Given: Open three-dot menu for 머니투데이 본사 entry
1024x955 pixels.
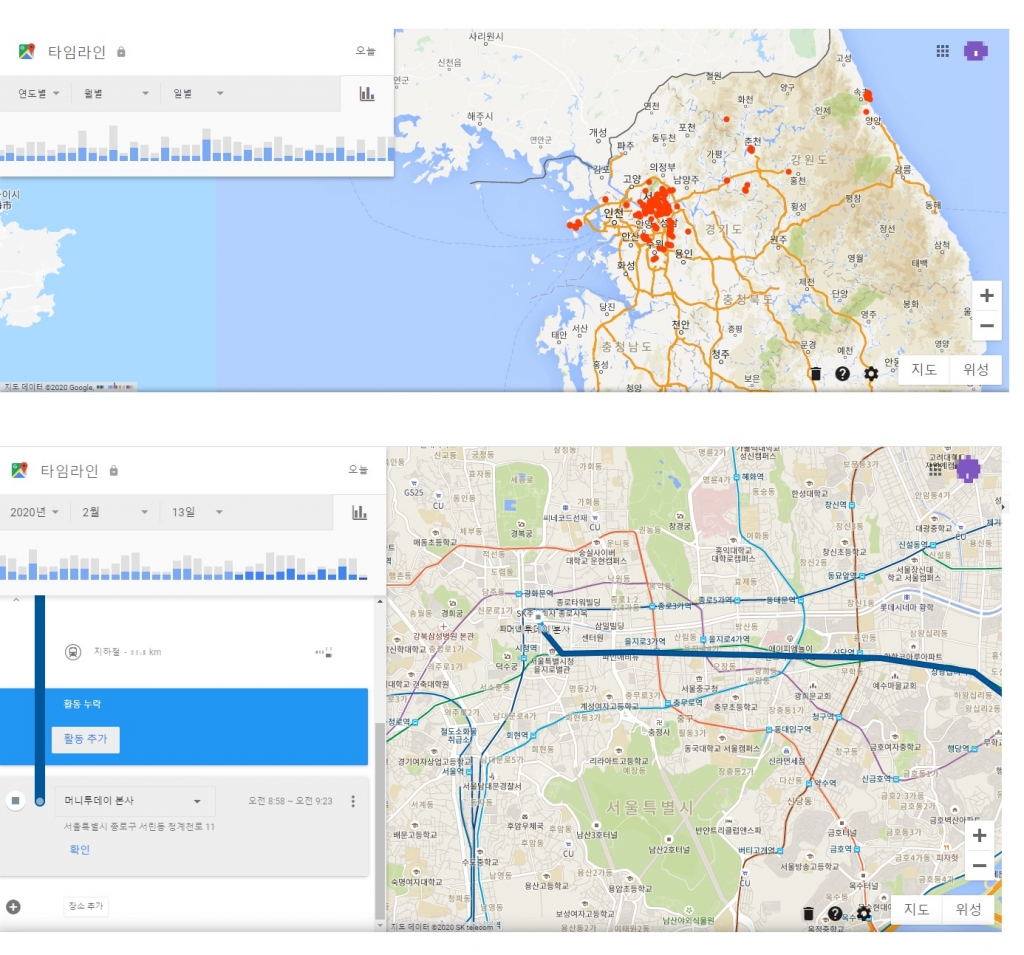Looking at the screenshot, I should tap(353, 801).
